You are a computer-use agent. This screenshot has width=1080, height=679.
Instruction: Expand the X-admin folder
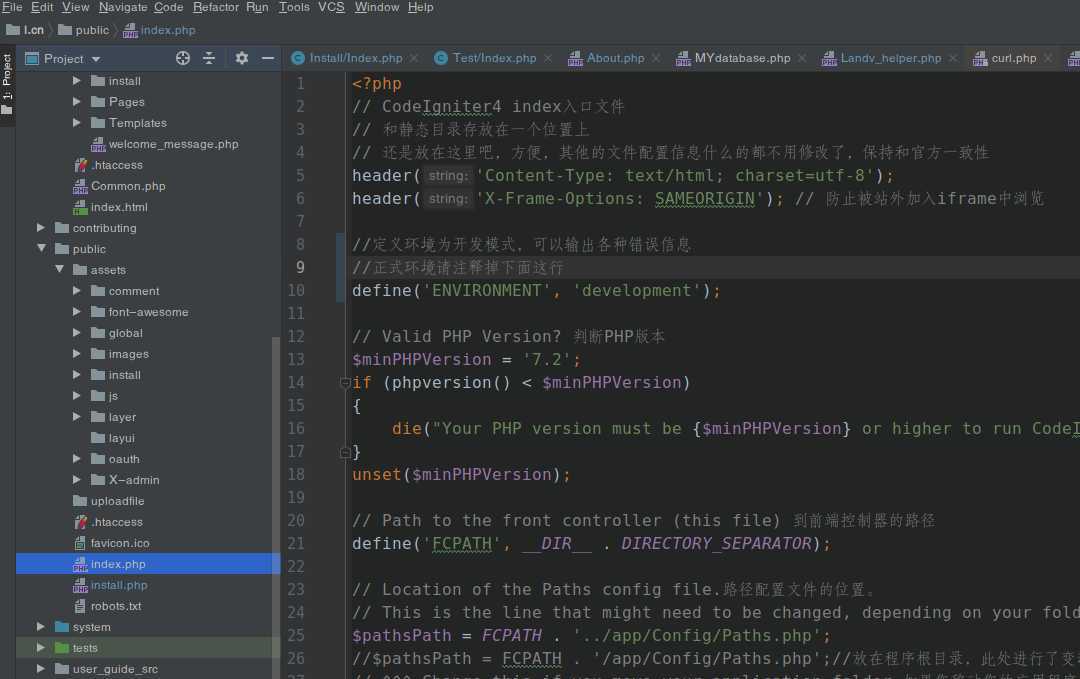(76, 480)
